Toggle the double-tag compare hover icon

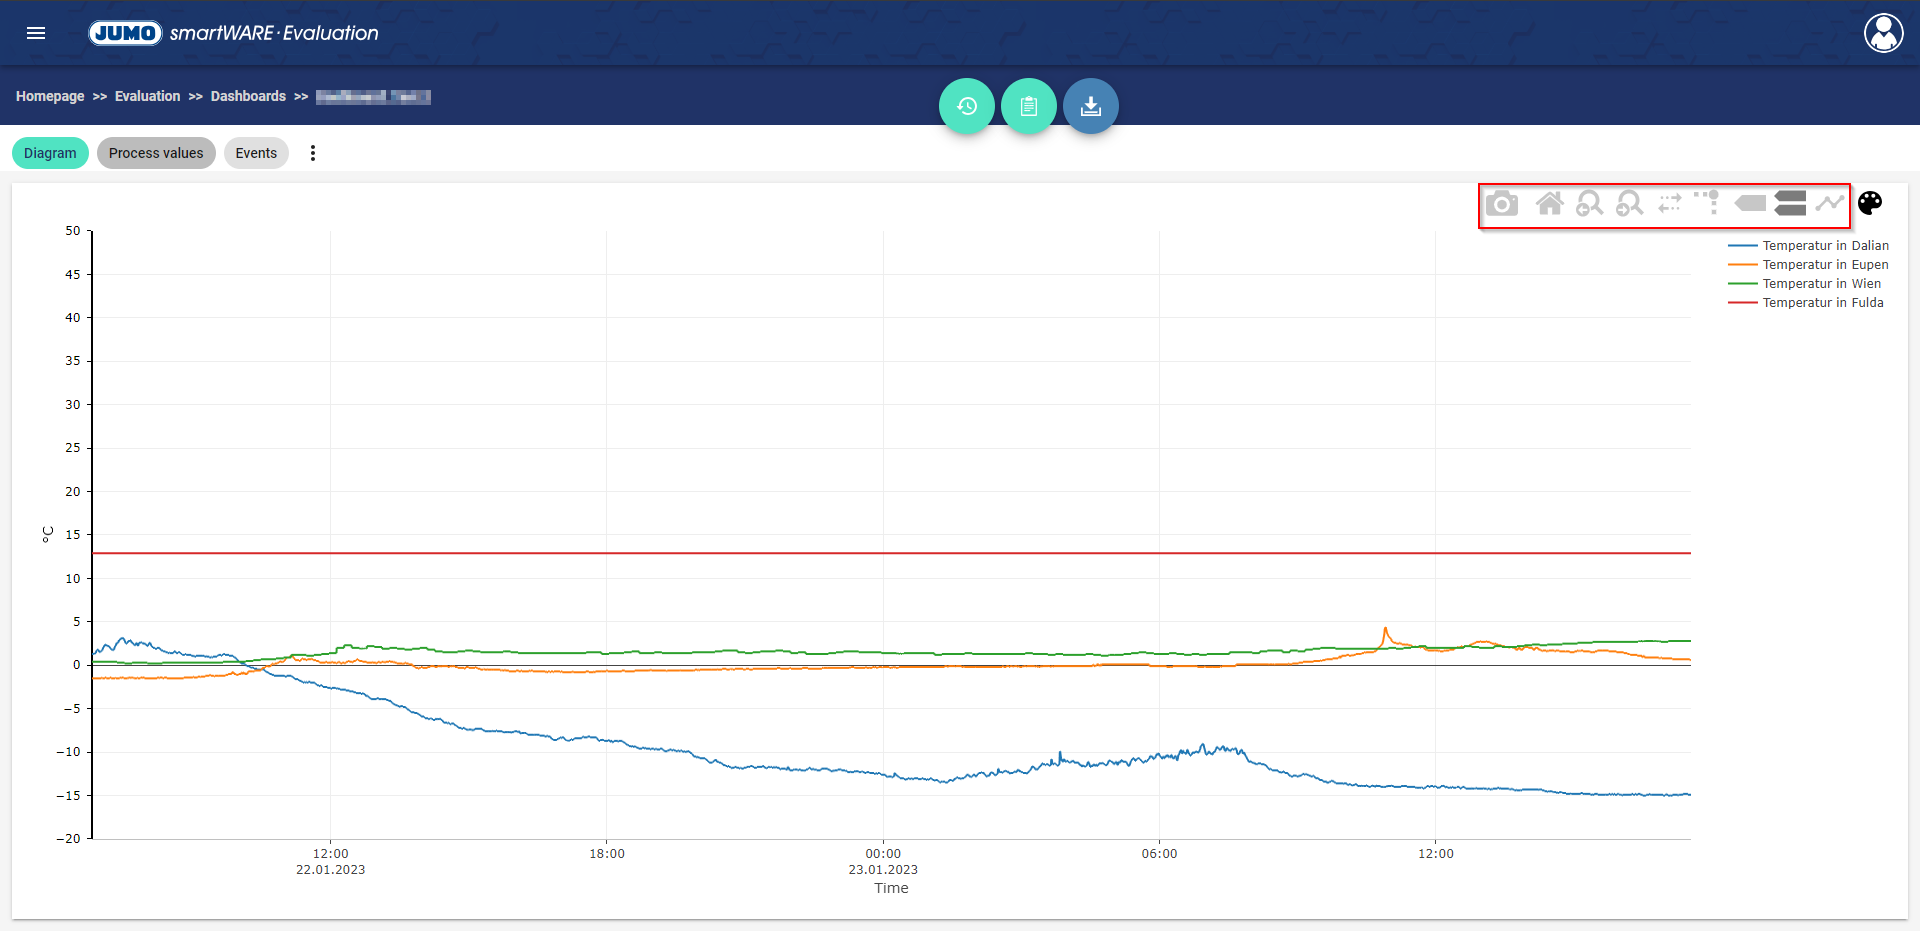click(x=1790, y=204)
